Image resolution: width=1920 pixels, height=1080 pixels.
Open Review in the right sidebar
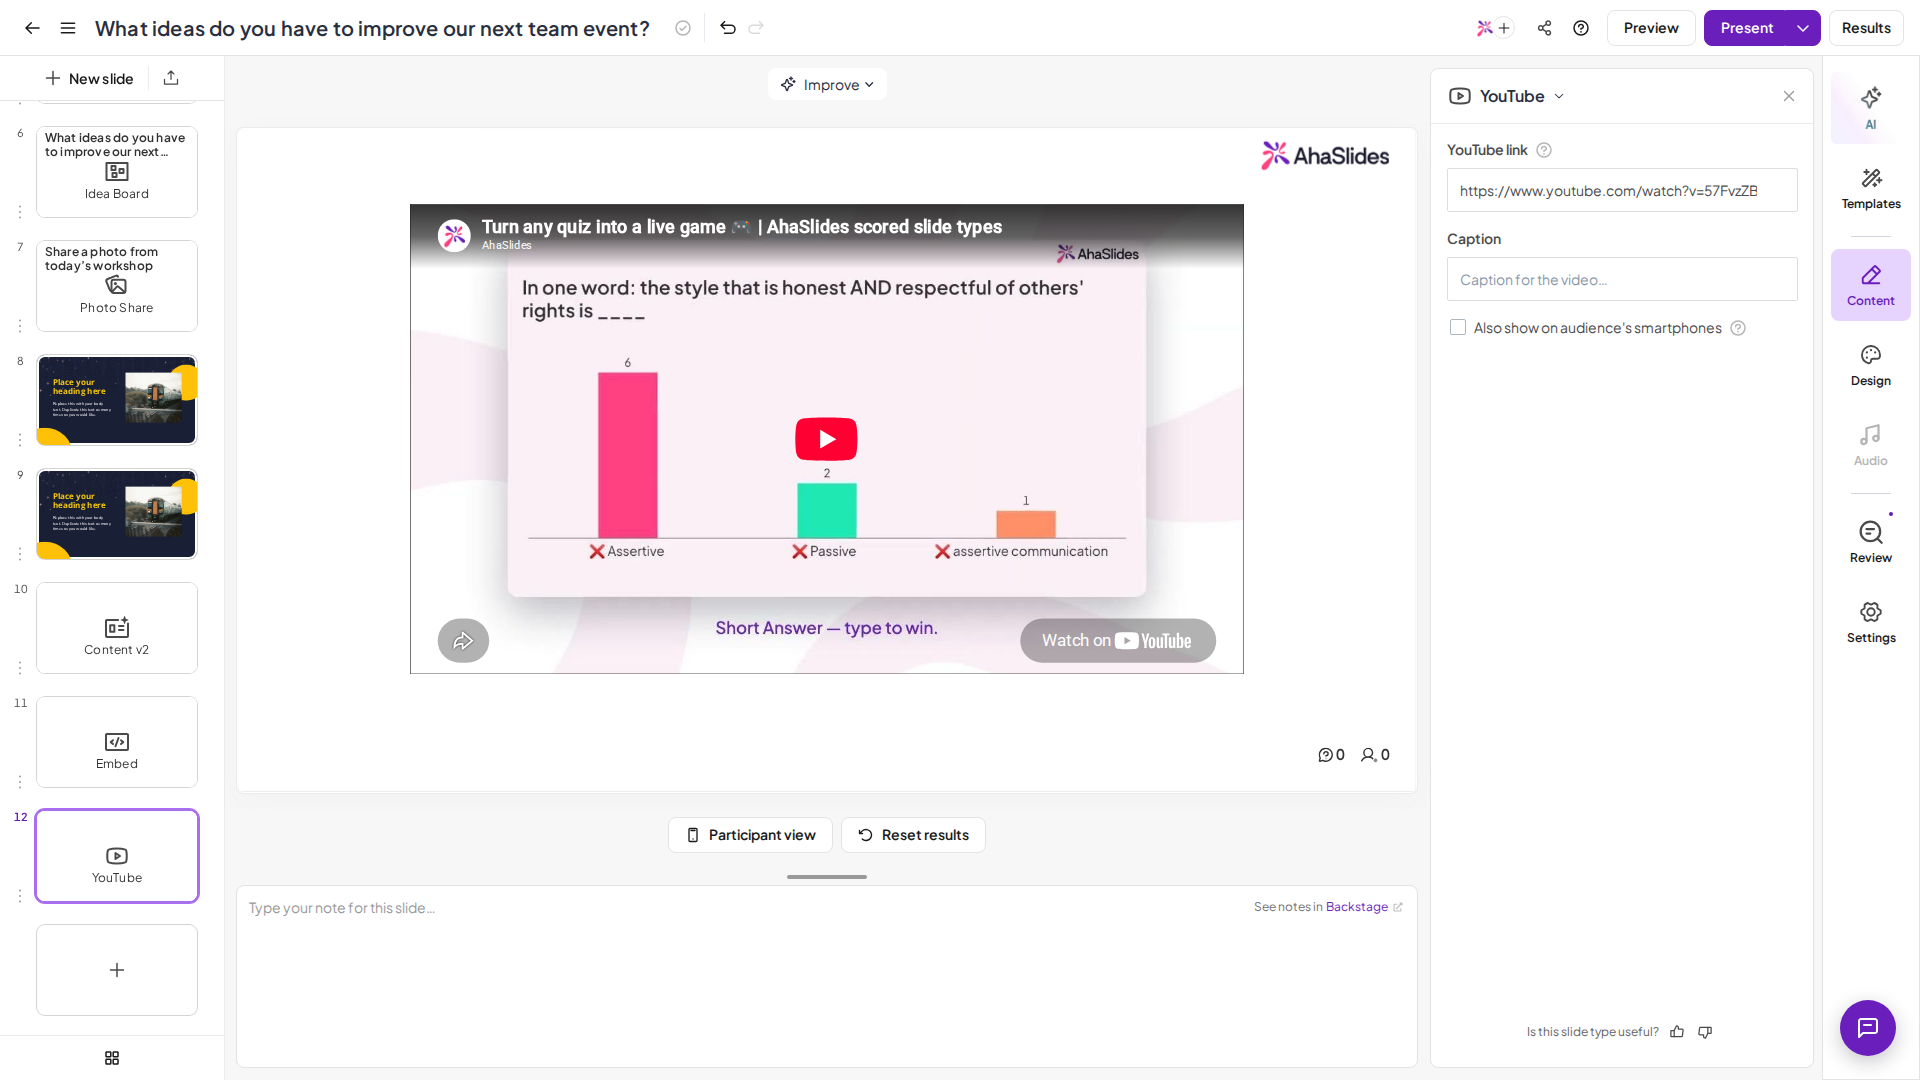coord(1870,543)
